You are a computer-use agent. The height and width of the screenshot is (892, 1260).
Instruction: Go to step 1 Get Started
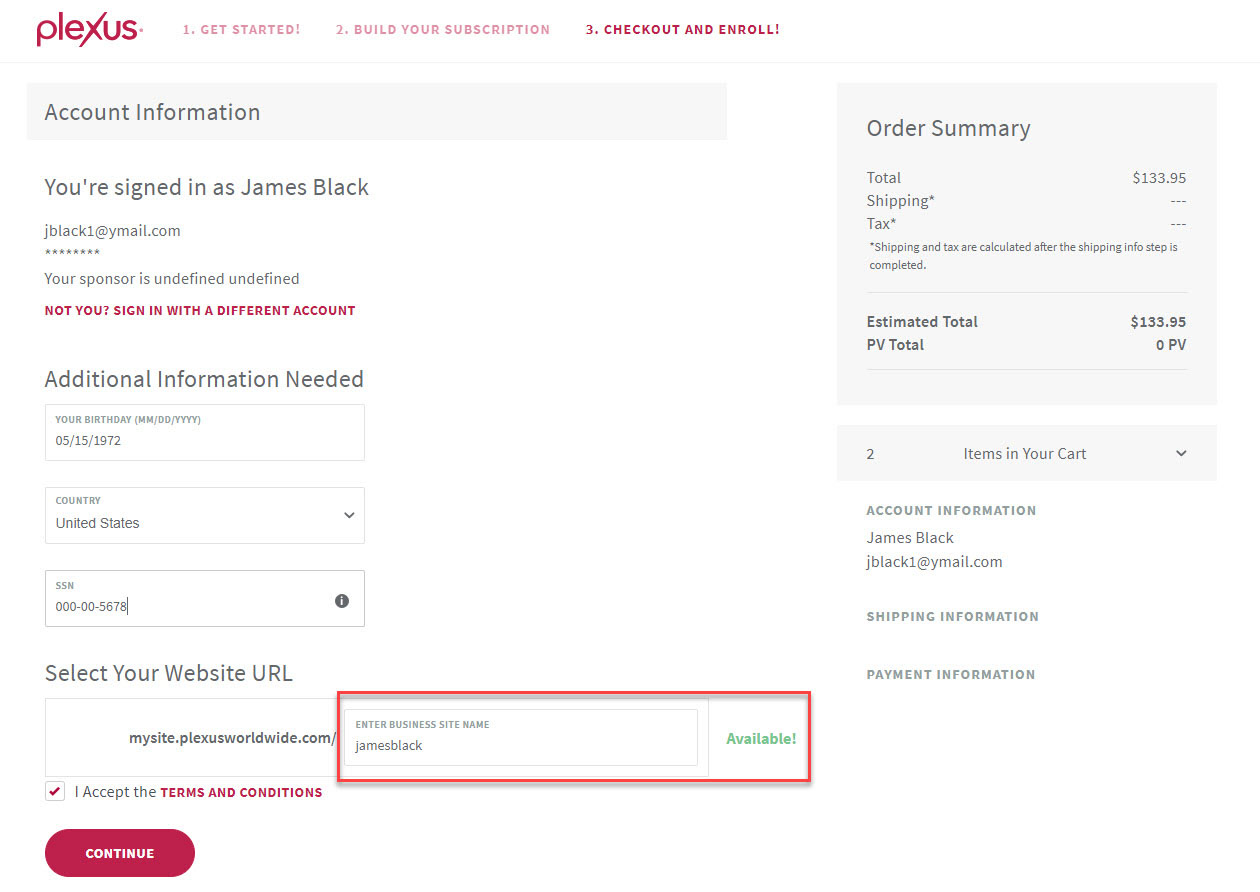click(241, 30)
